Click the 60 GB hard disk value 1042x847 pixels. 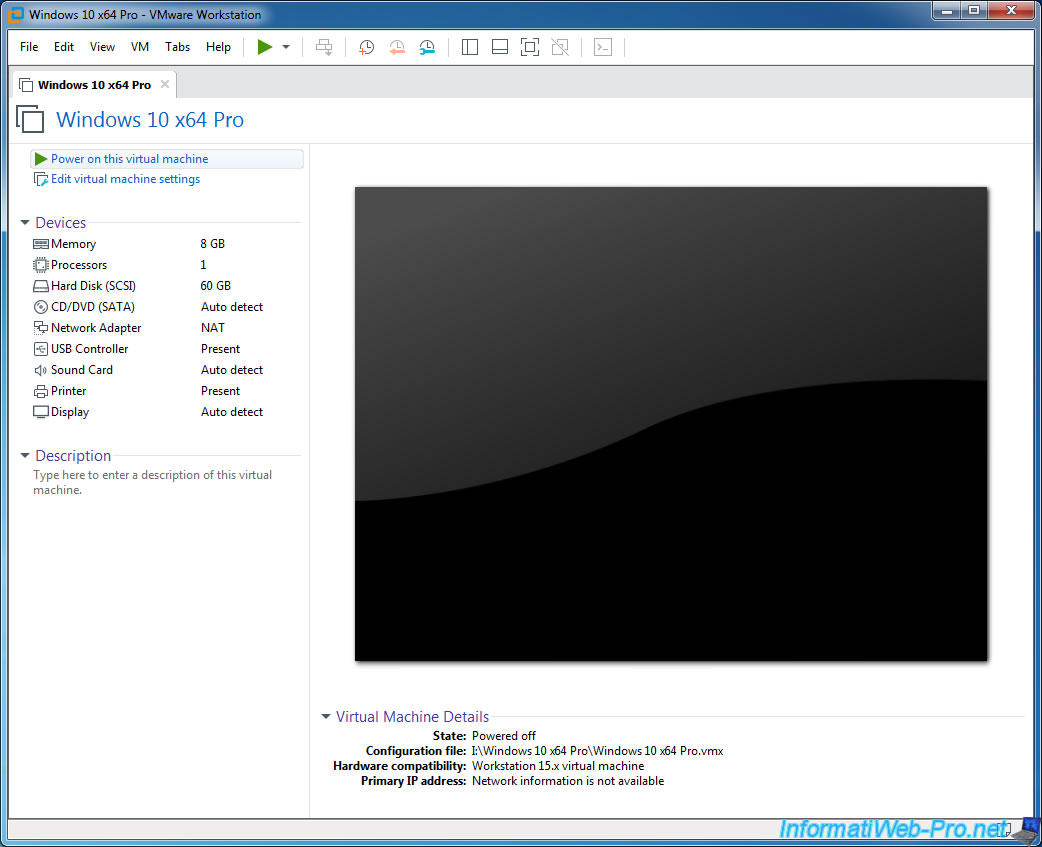[x=216, y=286]
